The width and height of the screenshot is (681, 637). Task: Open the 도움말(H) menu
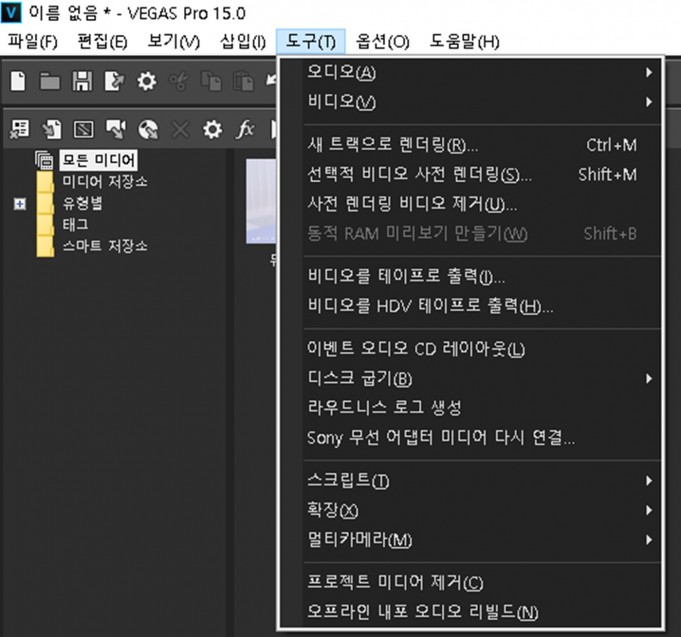point(464,42)
